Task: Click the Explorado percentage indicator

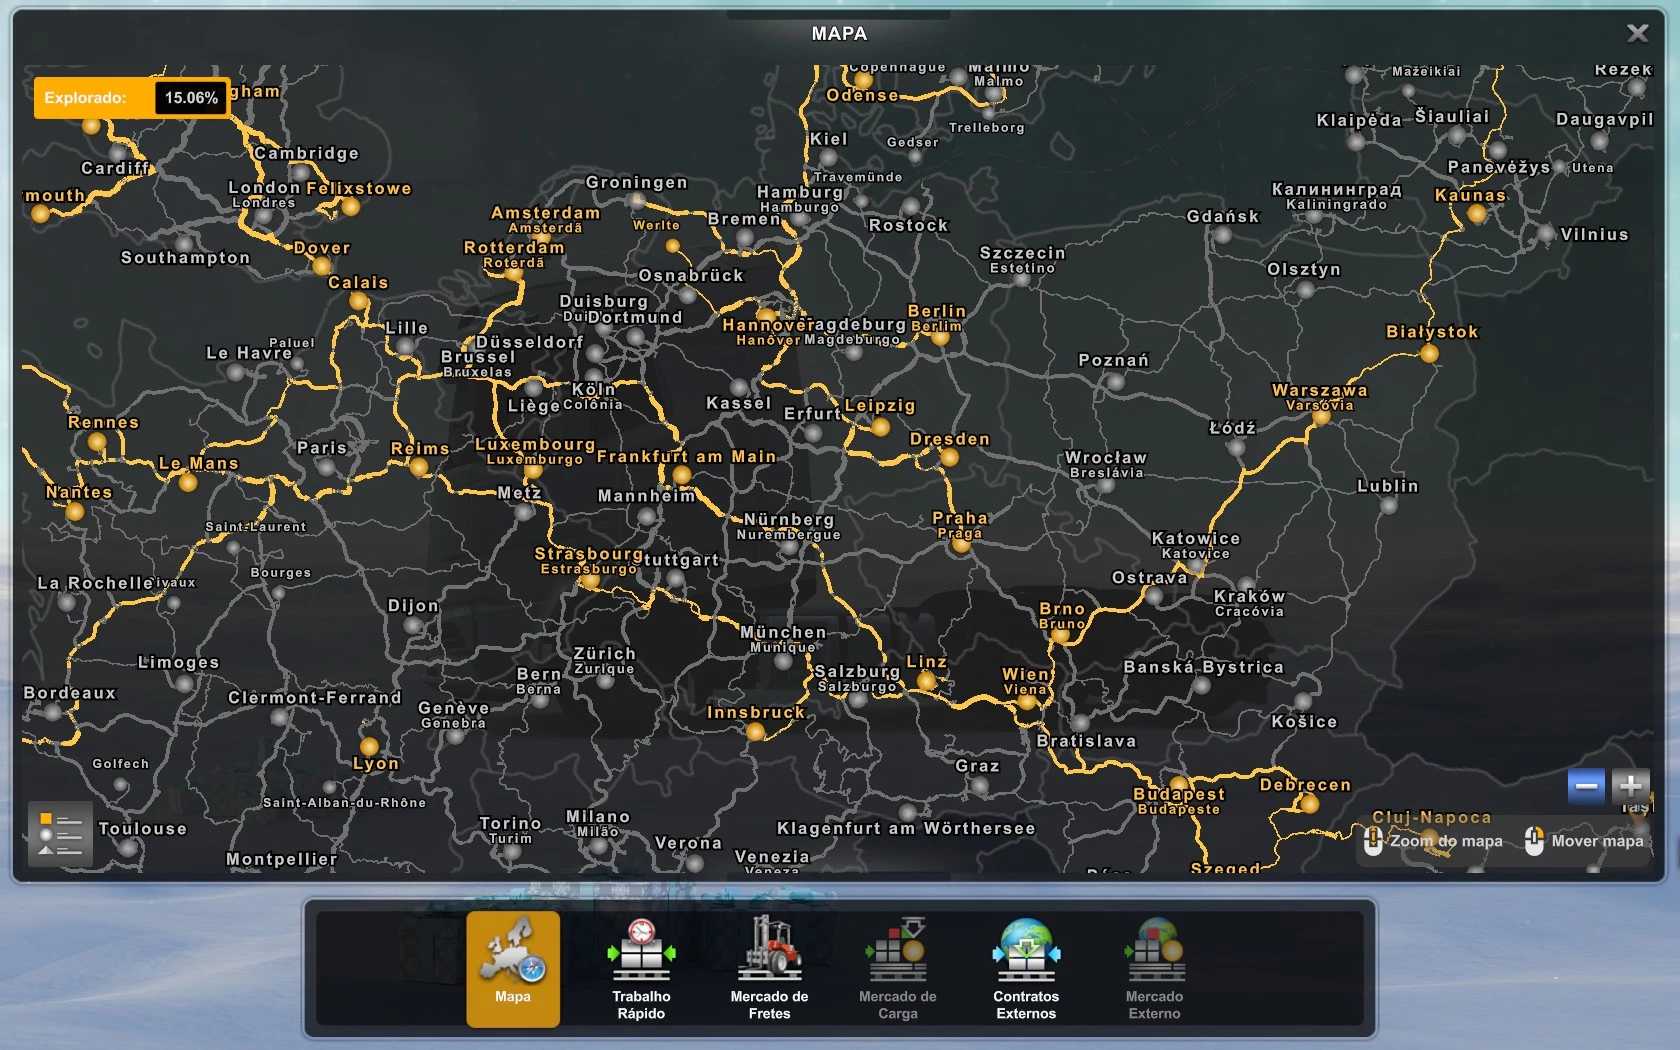Action: point(131,98)
